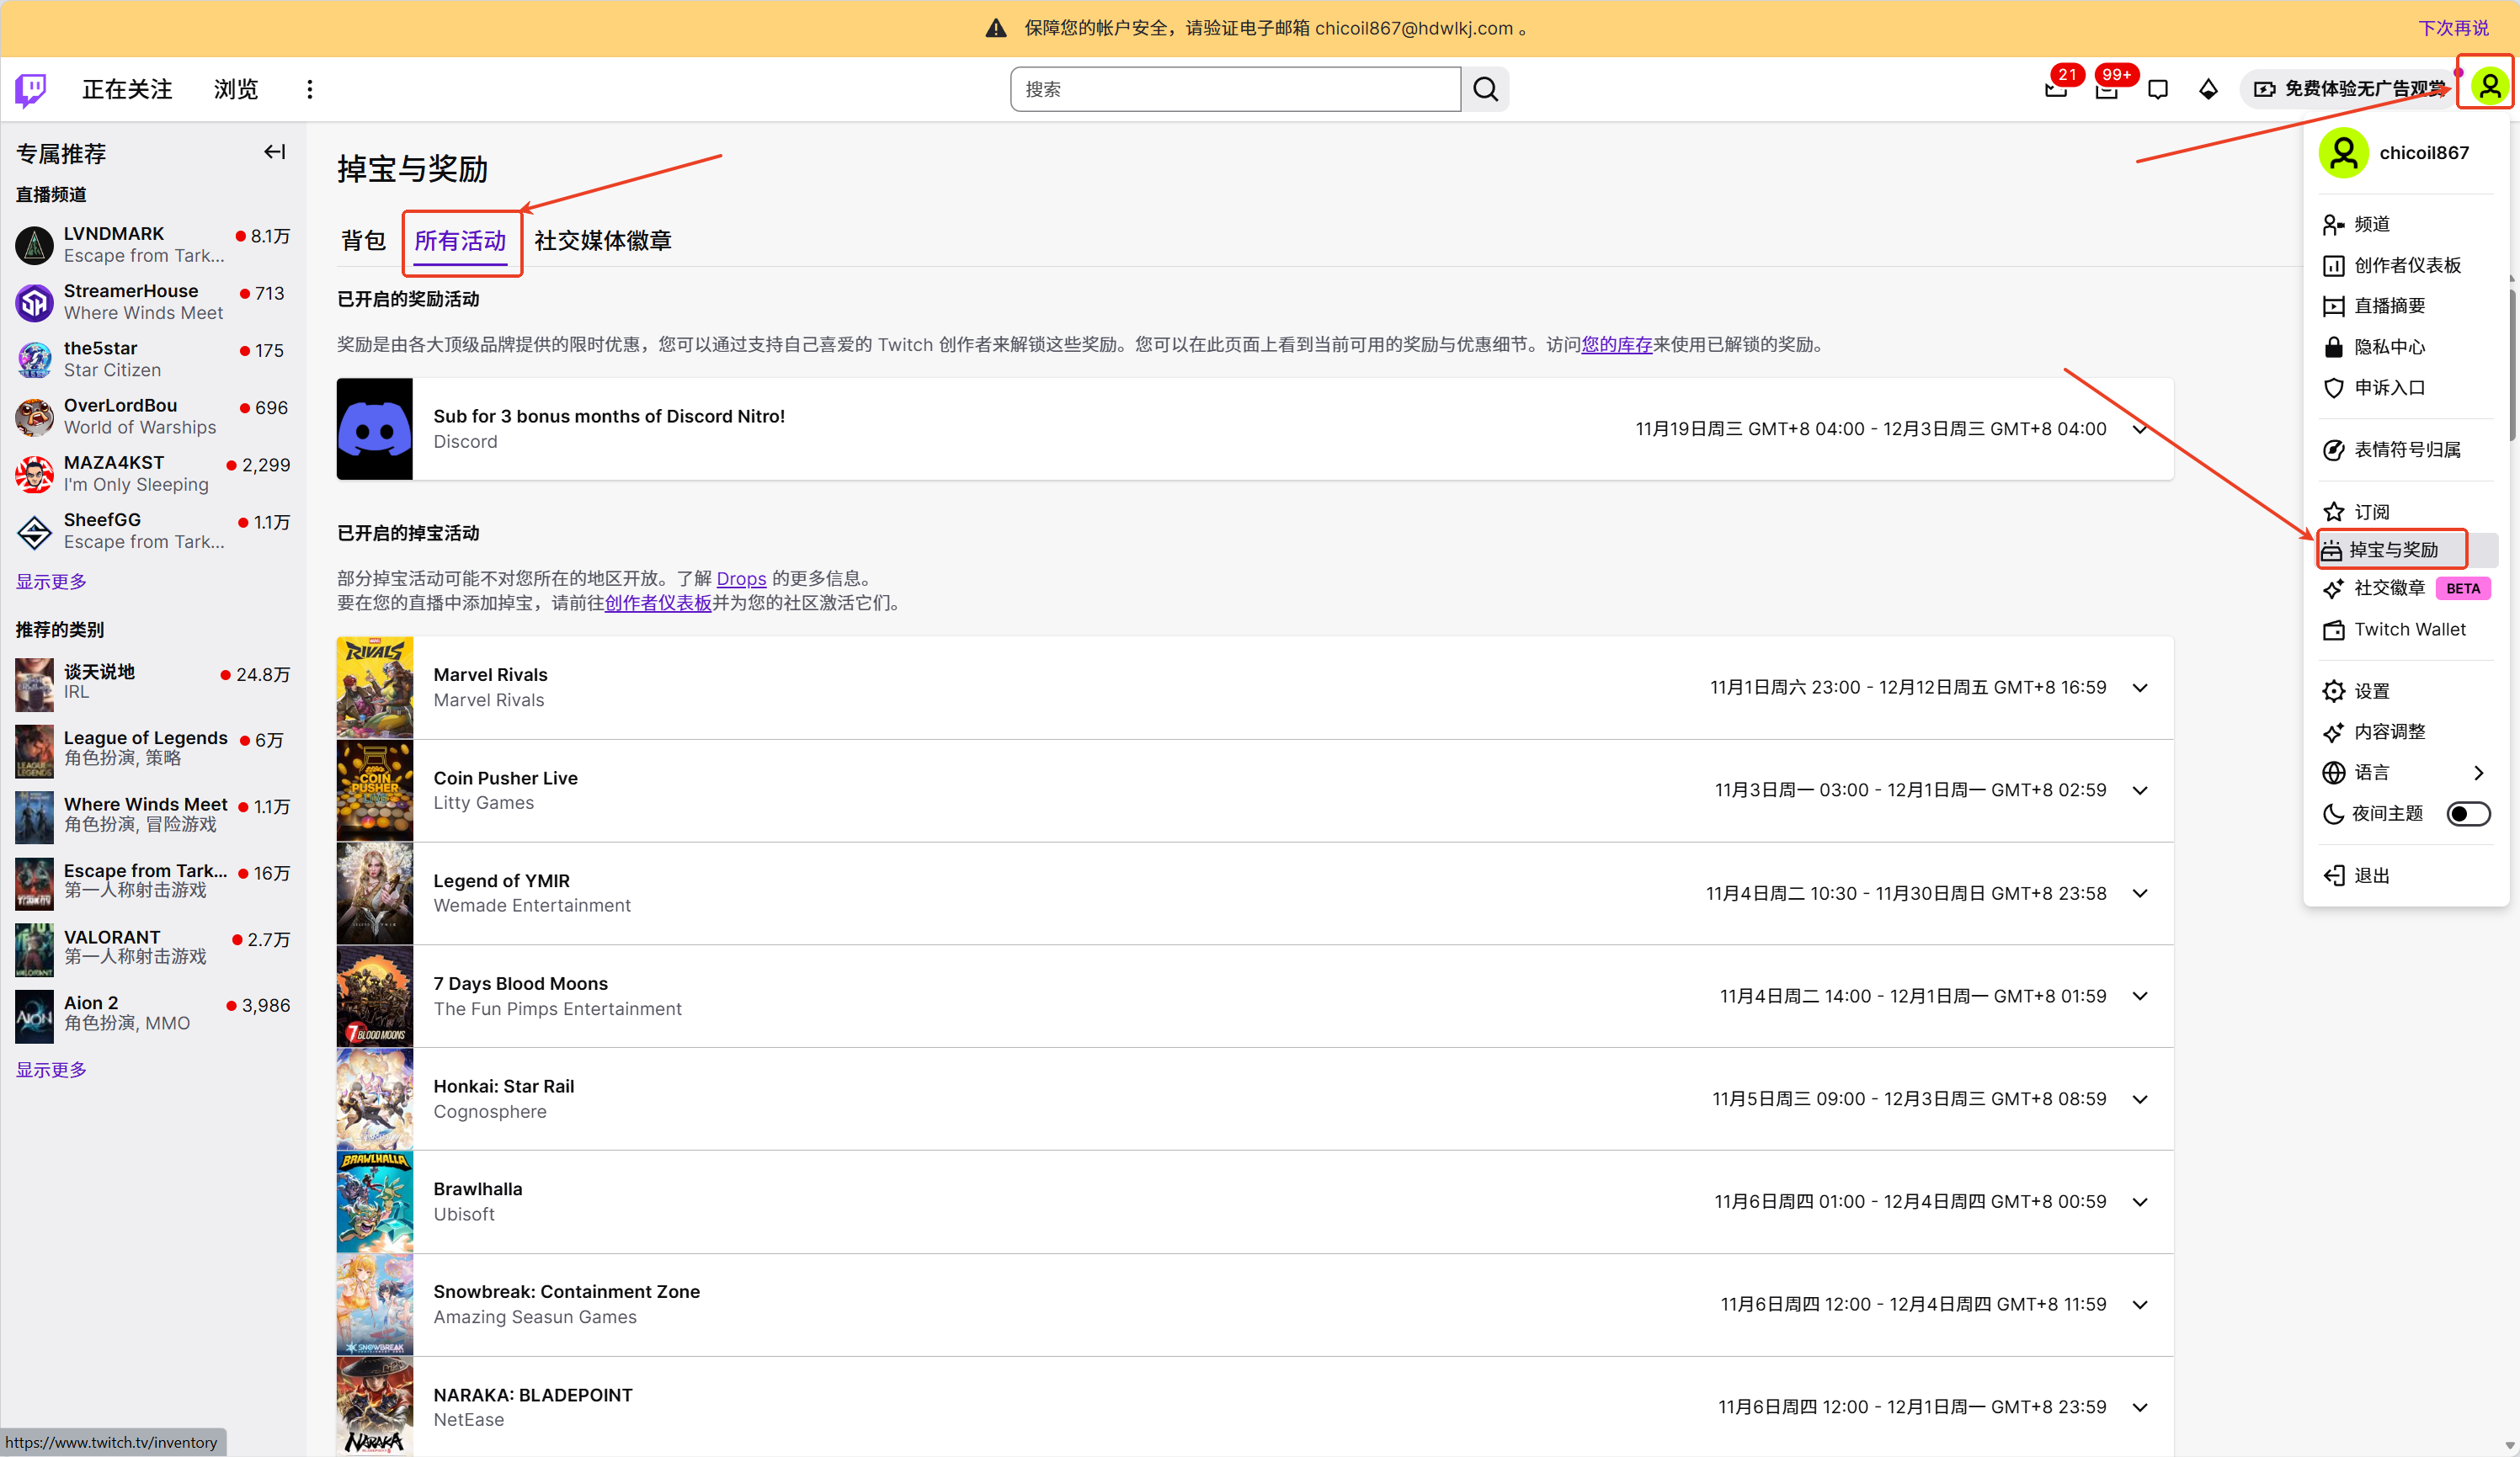Click the 搜索 search input field

(1235, 89)
